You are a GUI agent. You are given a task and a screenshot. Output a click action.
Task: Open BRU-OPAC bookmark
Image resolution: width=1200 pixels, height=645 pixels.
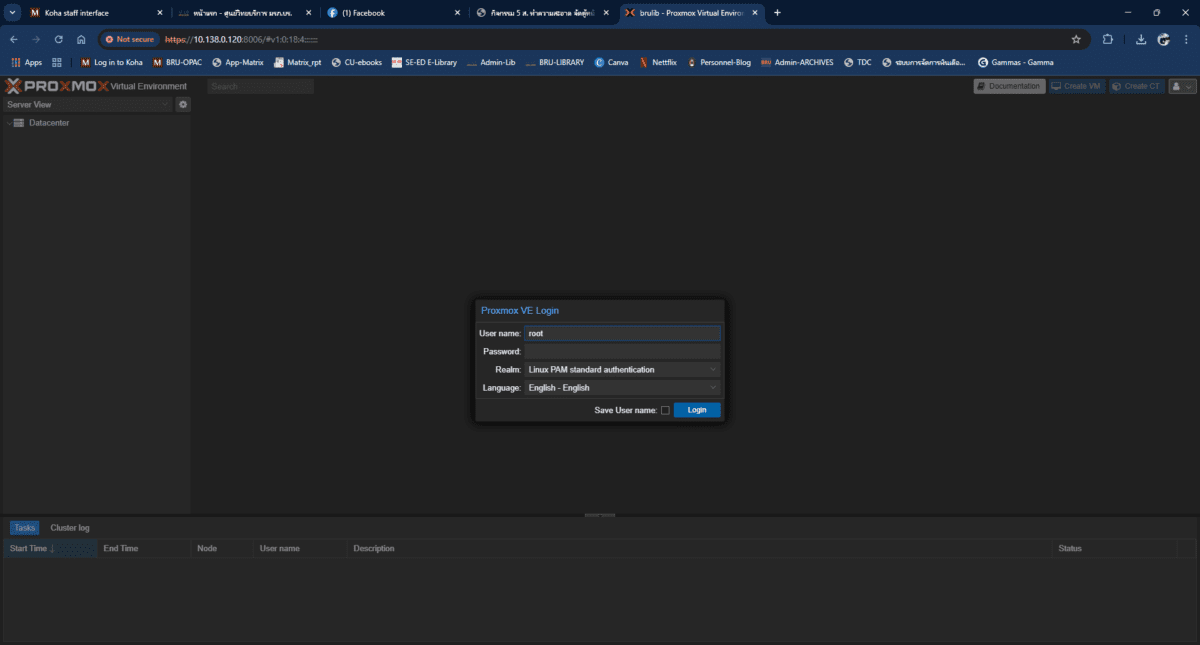point(177,62)
